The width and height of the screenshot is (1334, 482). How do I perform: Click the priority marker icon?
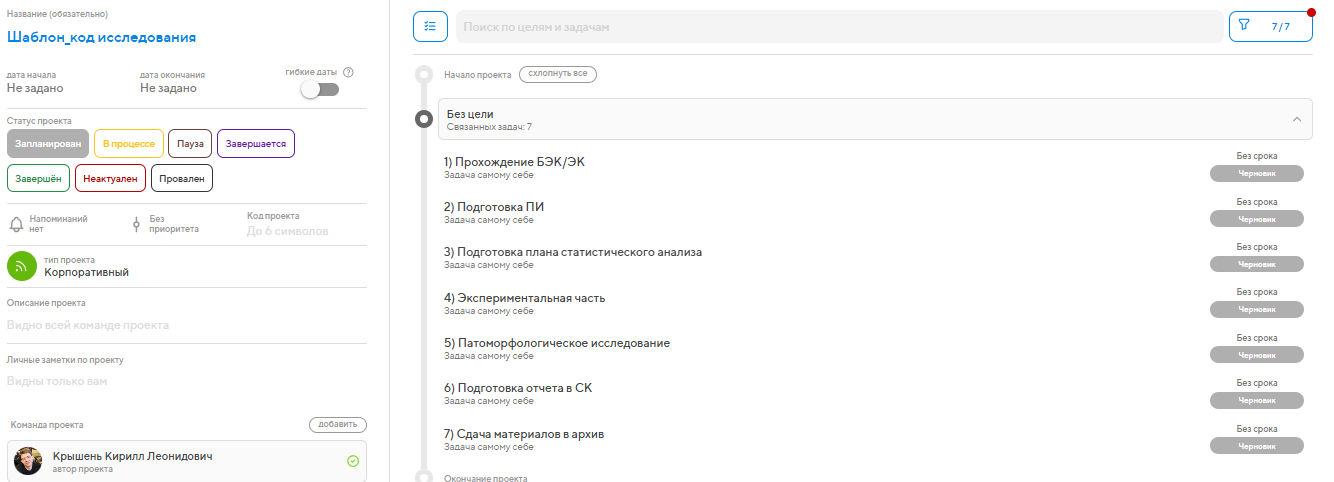pos(136,223)
